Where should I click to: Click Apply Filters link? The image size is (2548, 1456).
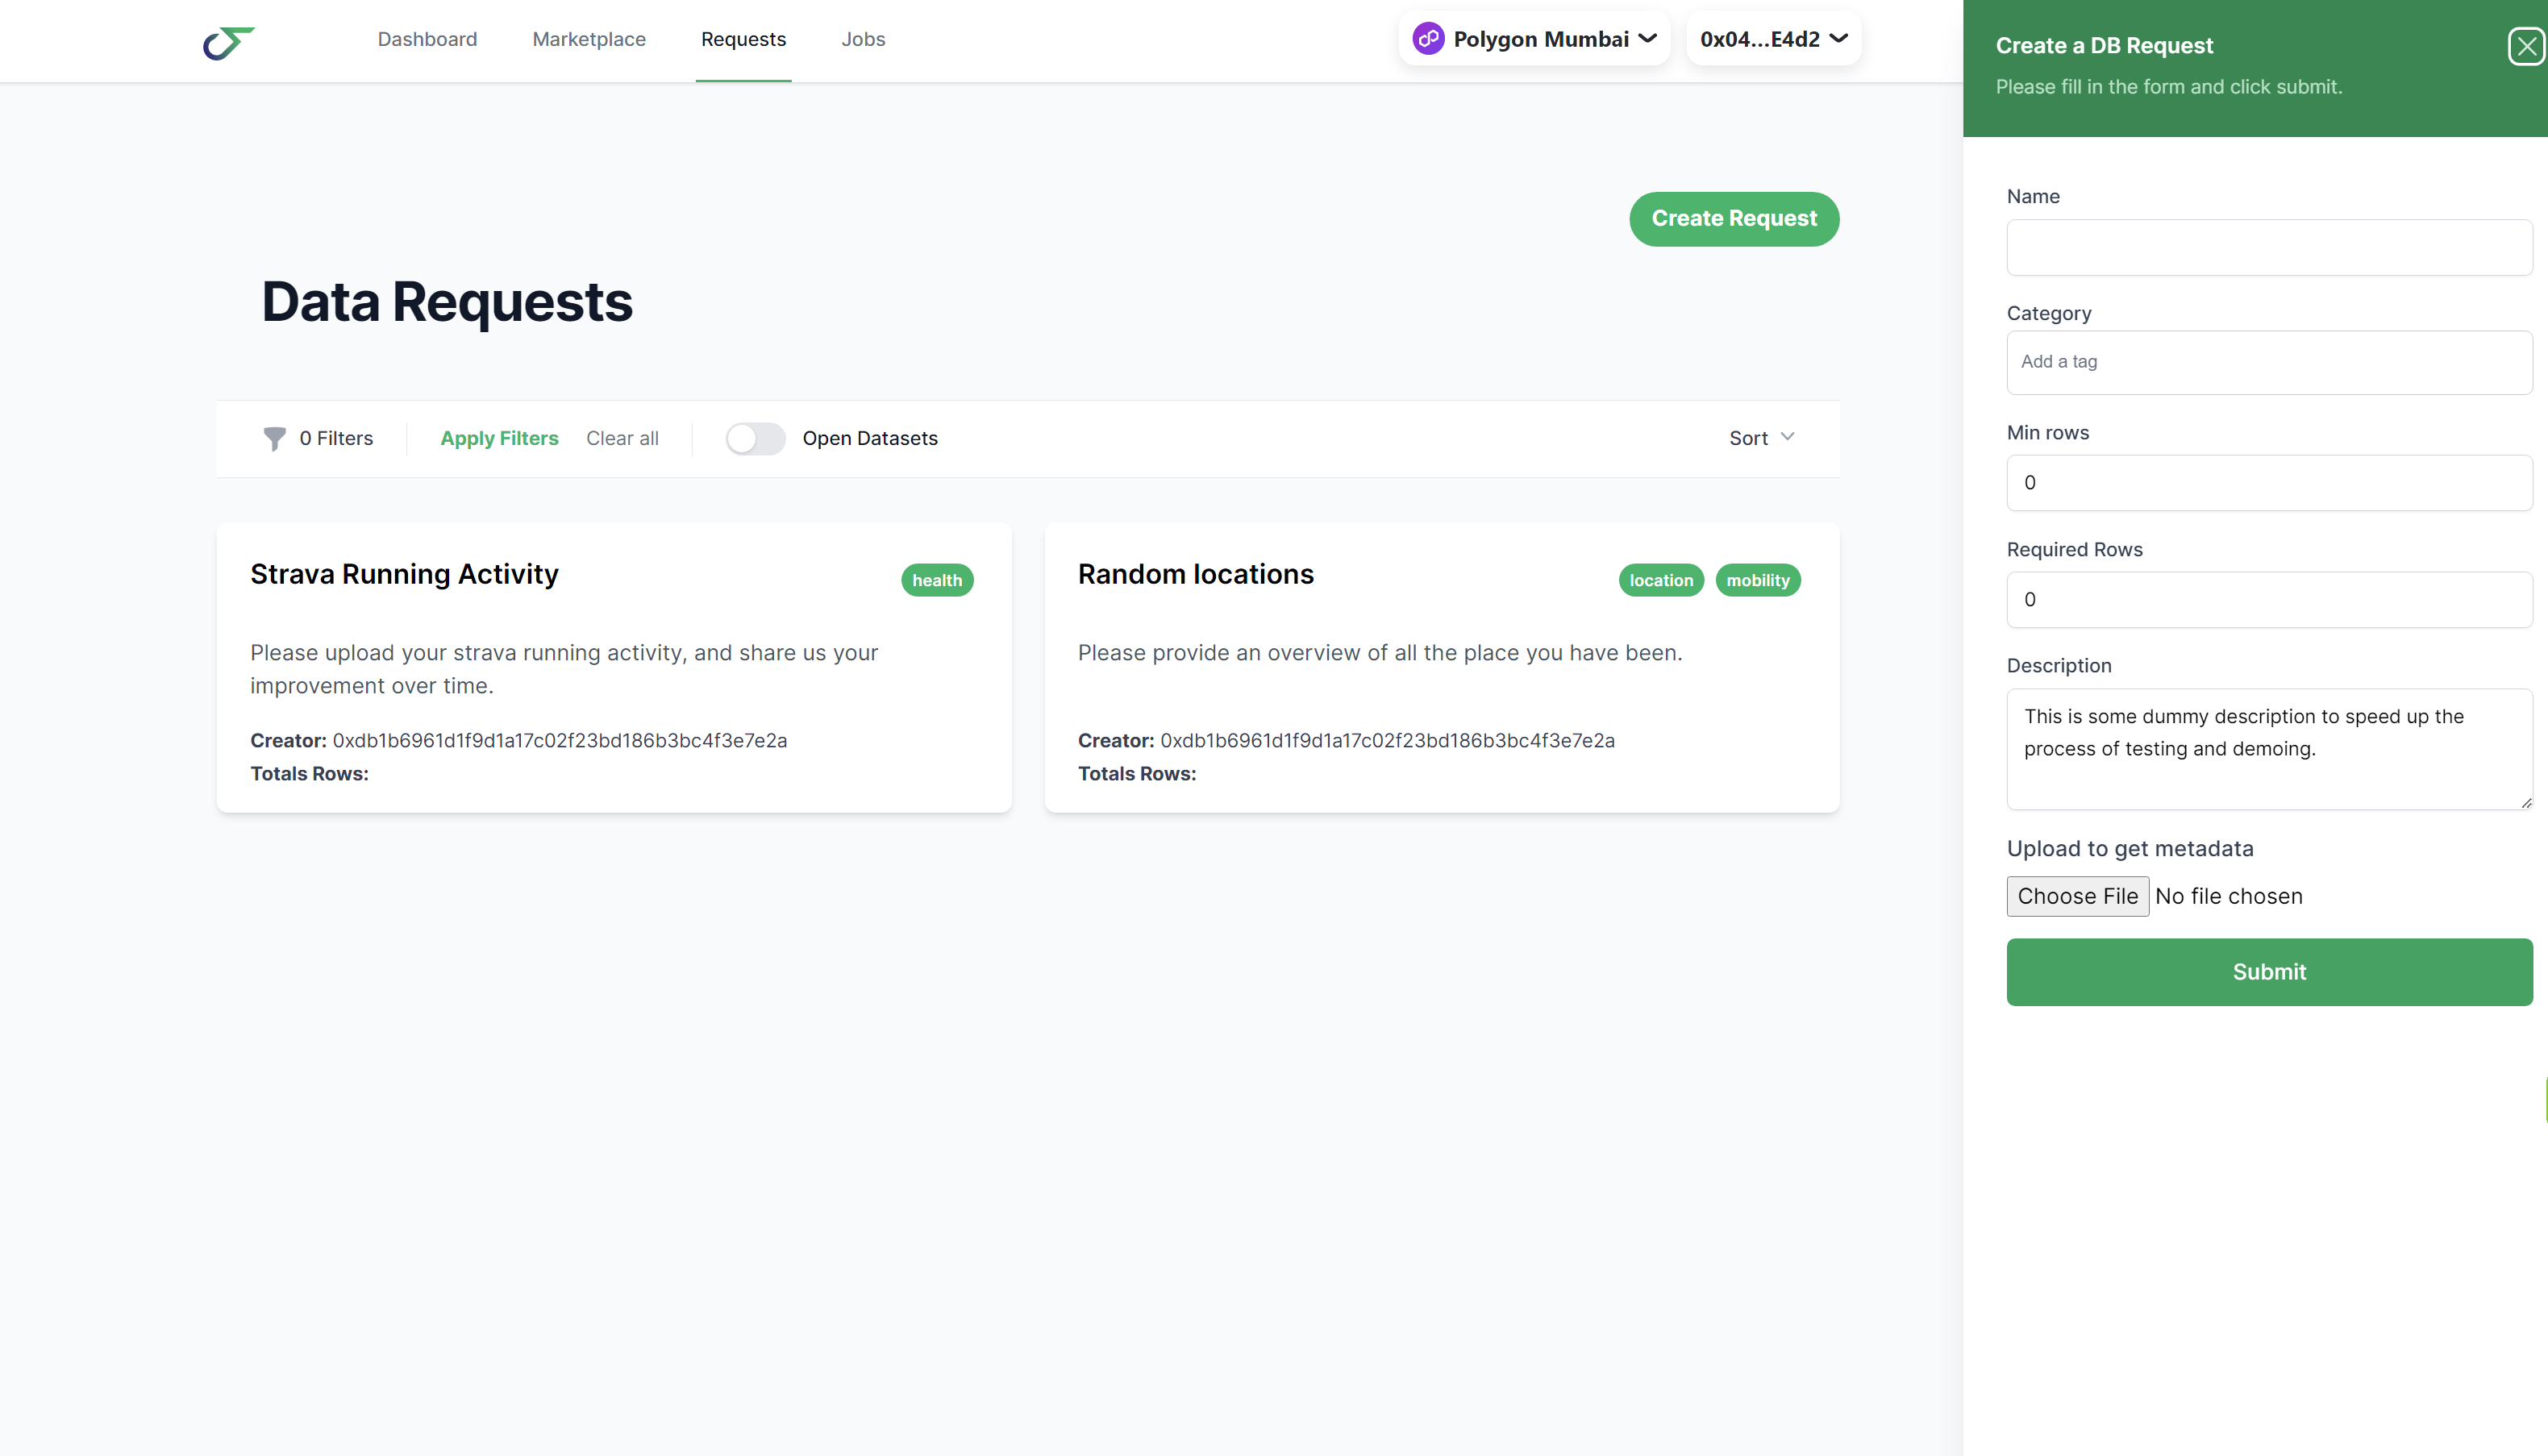tap(499, 438)
